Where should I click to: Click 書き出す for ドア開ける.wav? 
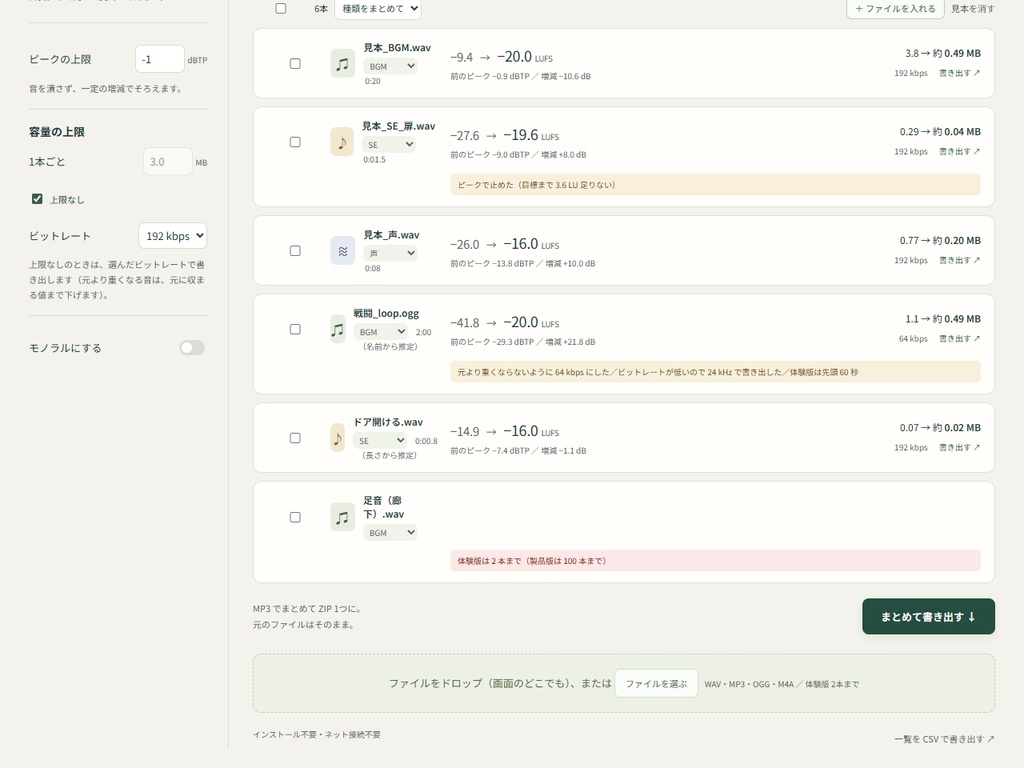click(x=960, y=447)
